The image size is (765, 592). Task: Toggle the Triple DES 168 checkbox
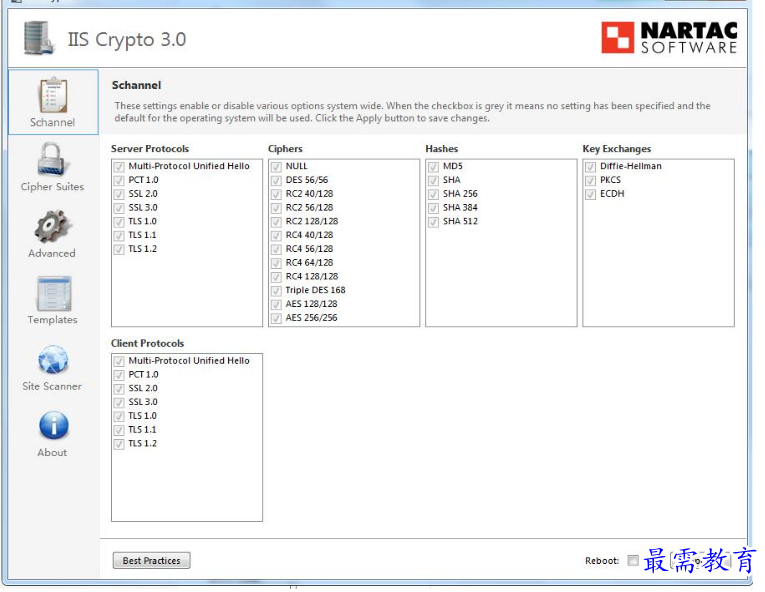276,290
